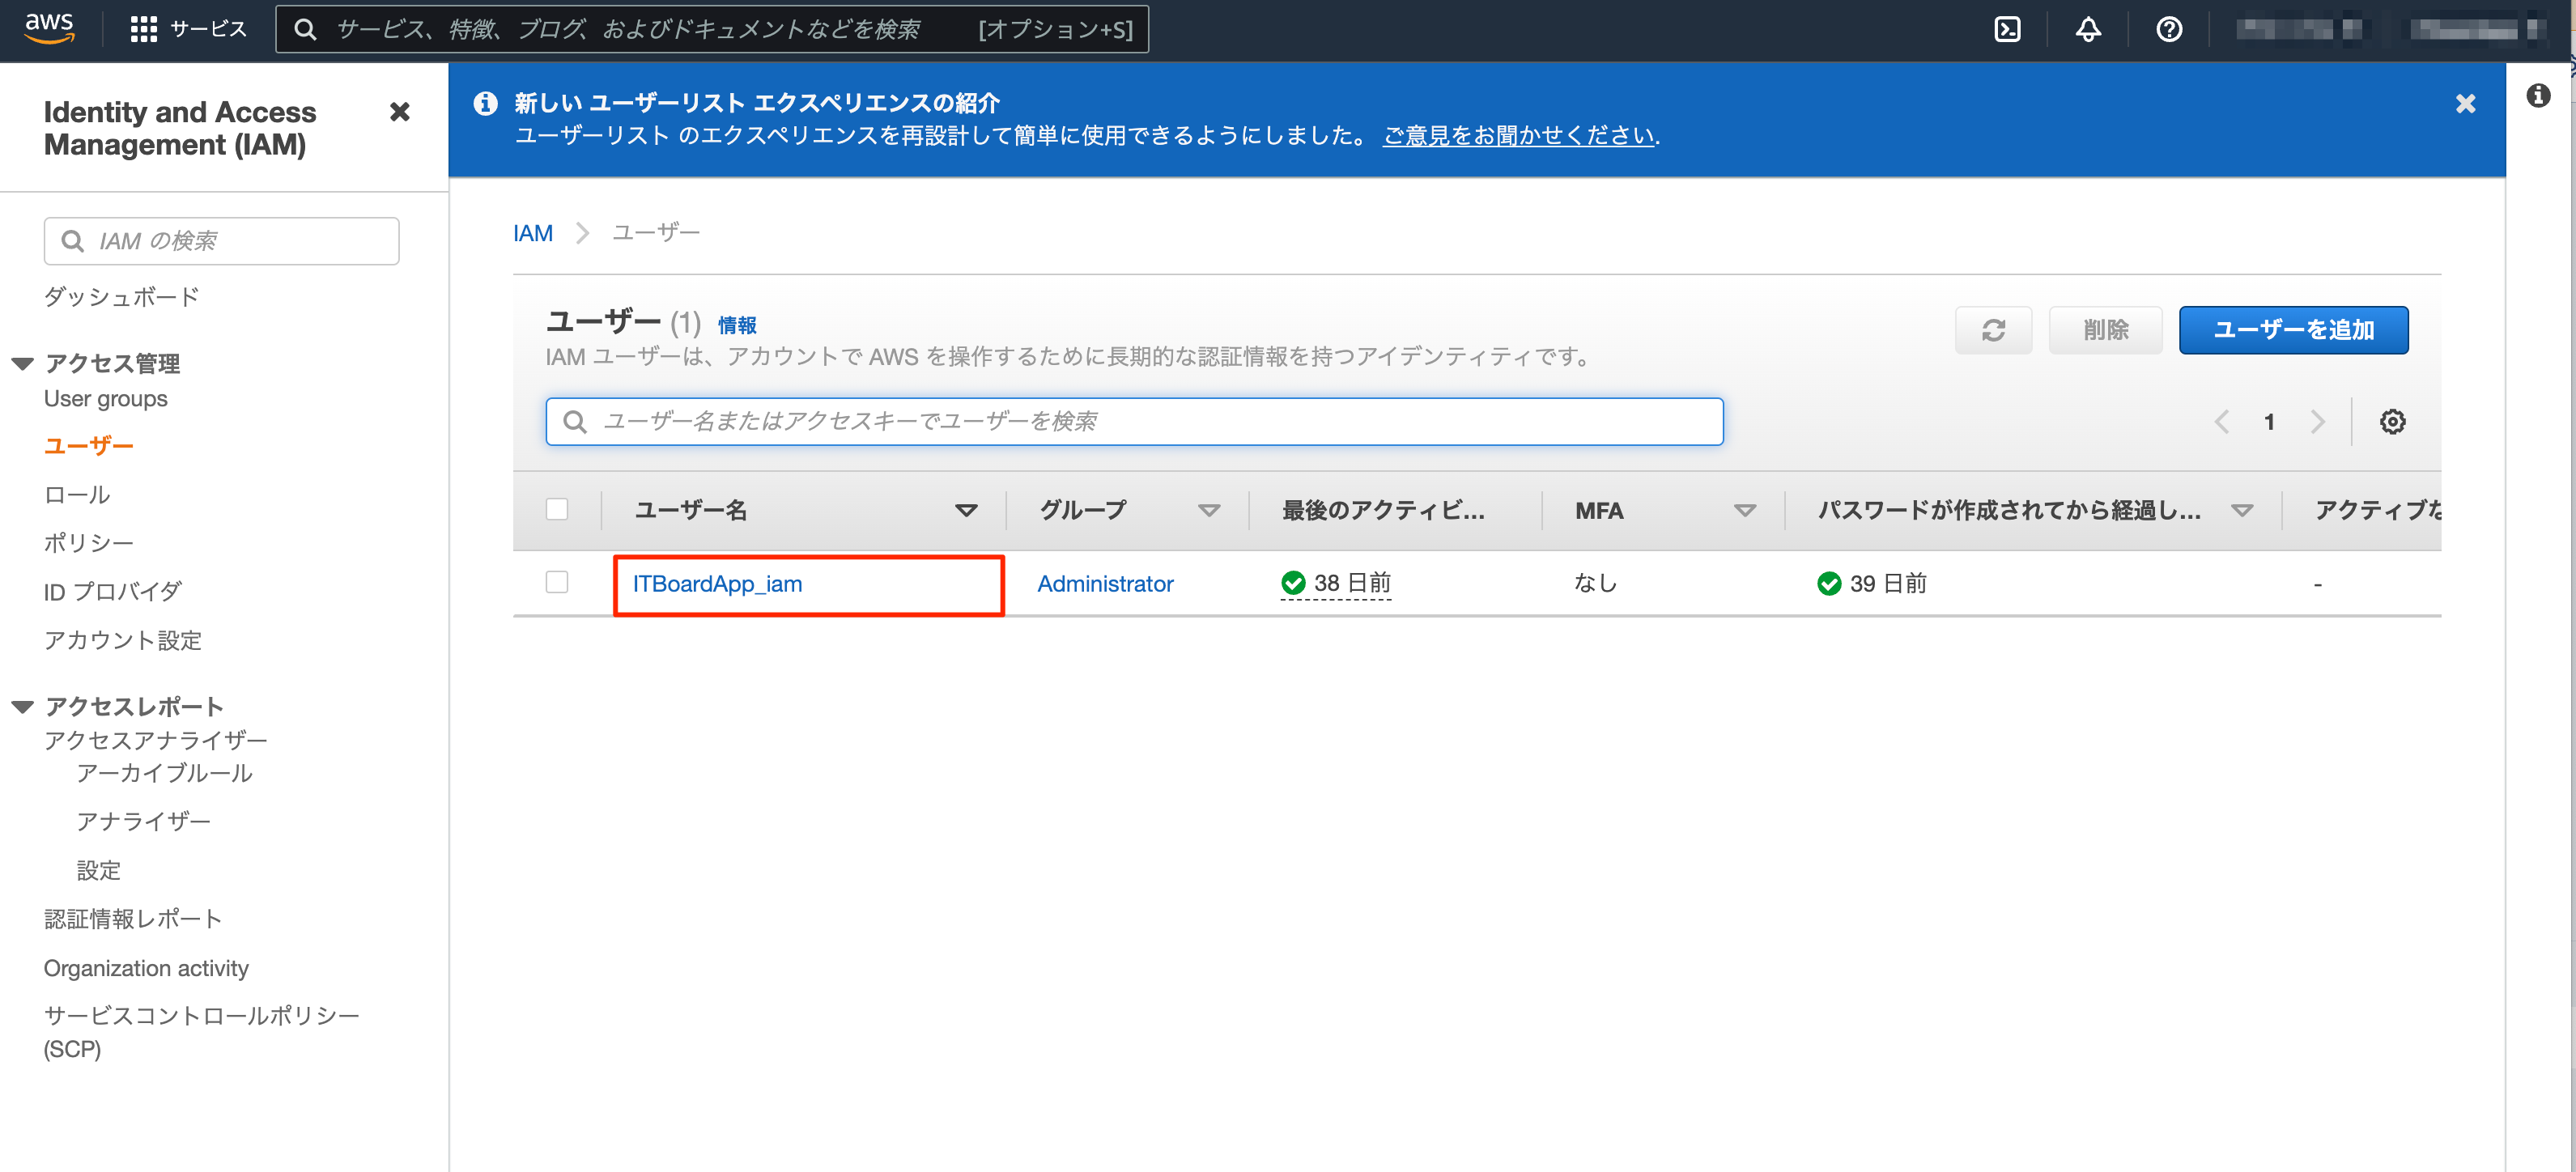Click the AWS logo home icon
The image size is (2576, 1172).
coord(49,28)
